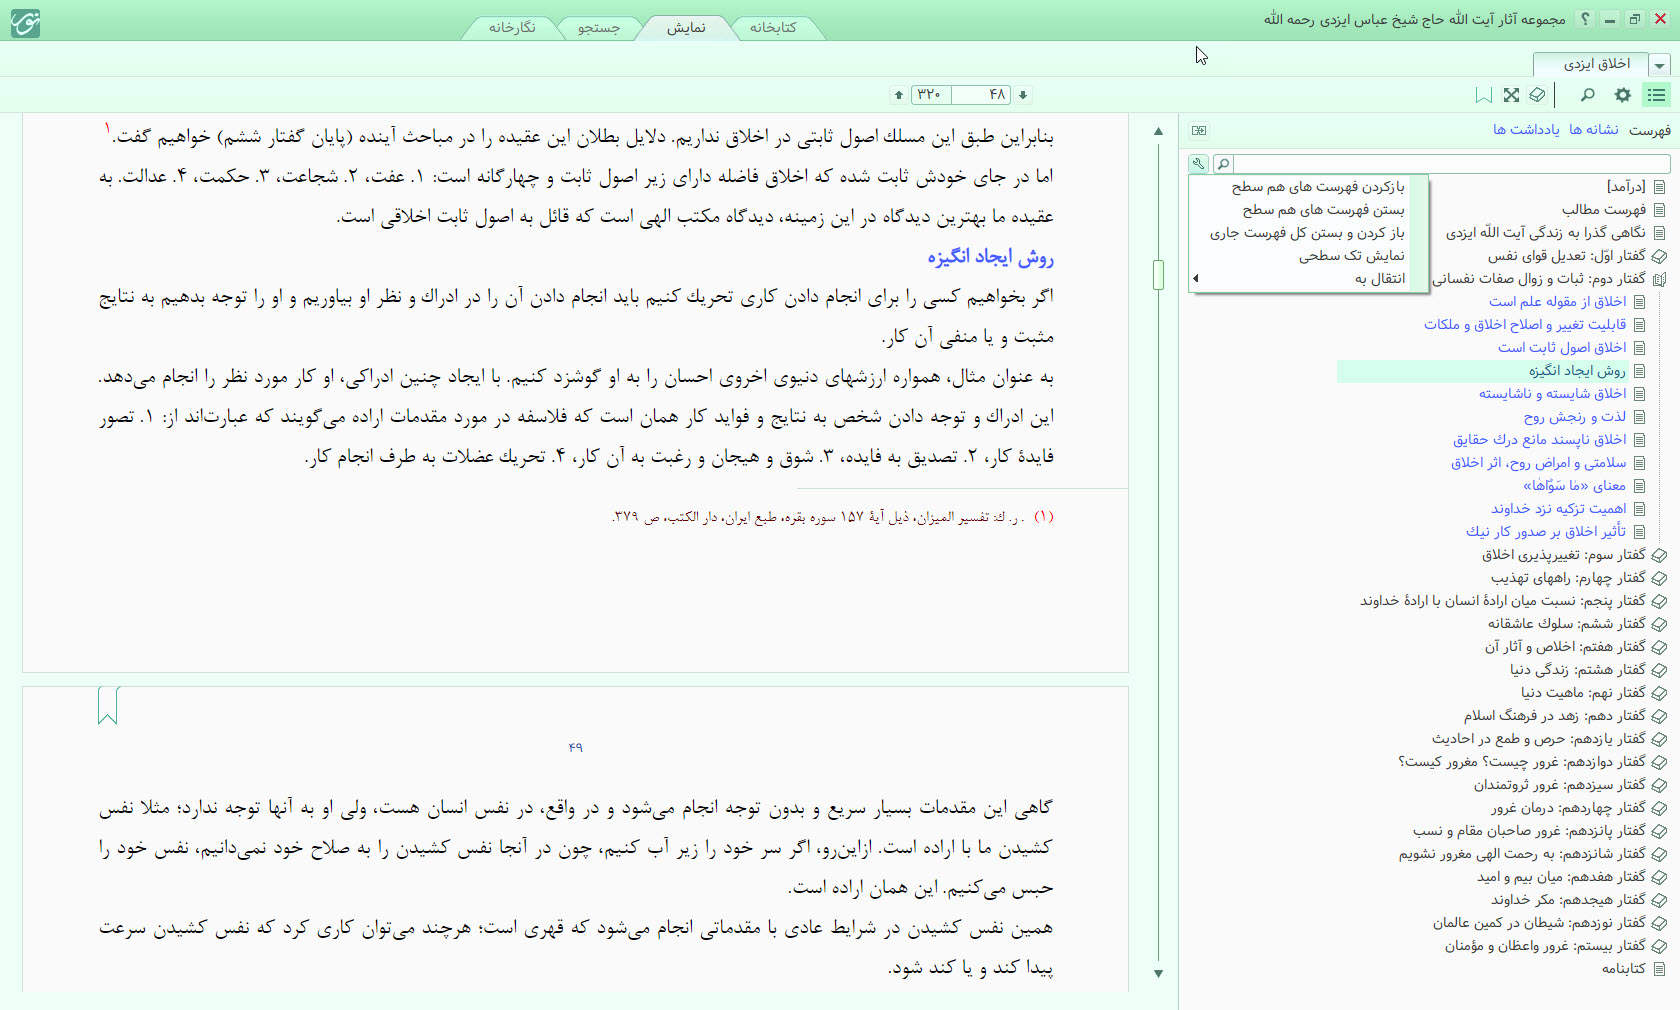Expand the انتقال به submenu

1380,279
